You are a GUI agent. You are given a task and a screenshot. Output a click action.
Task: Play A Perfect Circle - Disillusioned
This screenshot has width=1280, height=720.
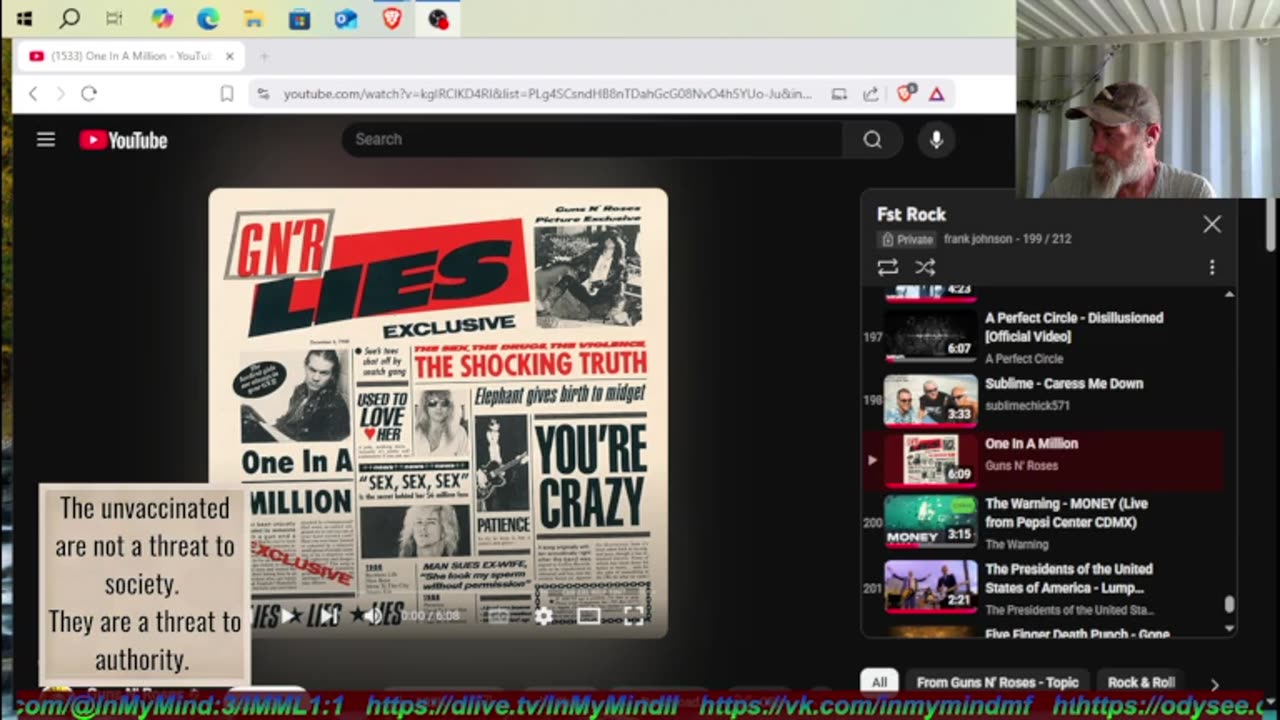(x=1044, y=336)
